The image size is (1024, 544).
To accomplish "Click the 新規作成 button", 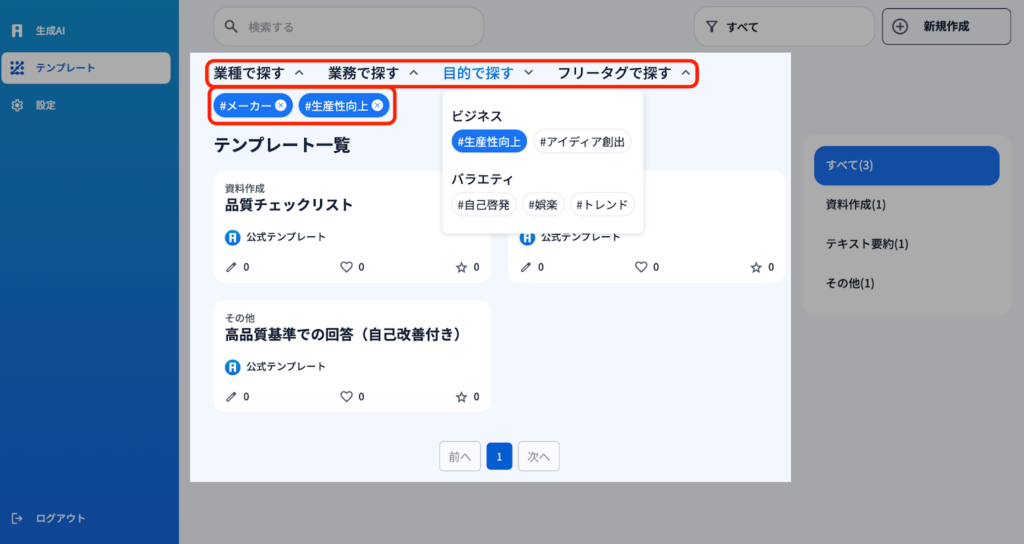I will pyautogui.click(x=946, y=27).
